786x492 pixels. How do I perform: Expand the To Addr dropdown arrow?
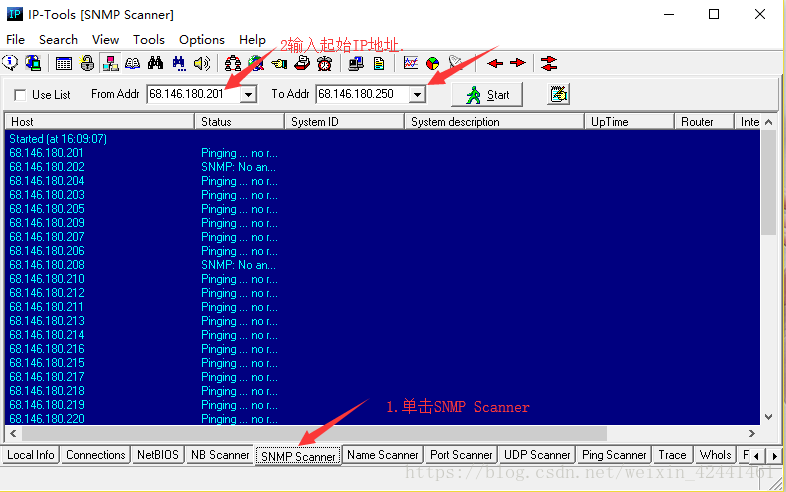417,94
